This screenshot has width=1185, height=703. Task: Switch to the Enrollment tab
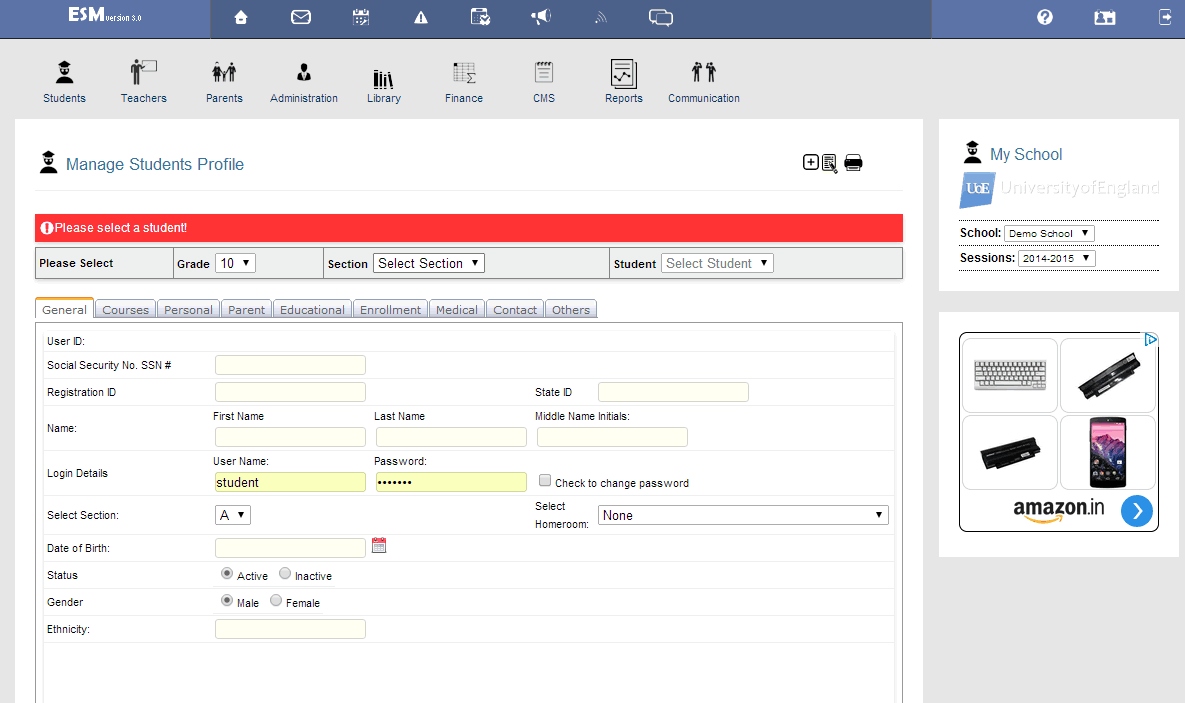point(390,310)
